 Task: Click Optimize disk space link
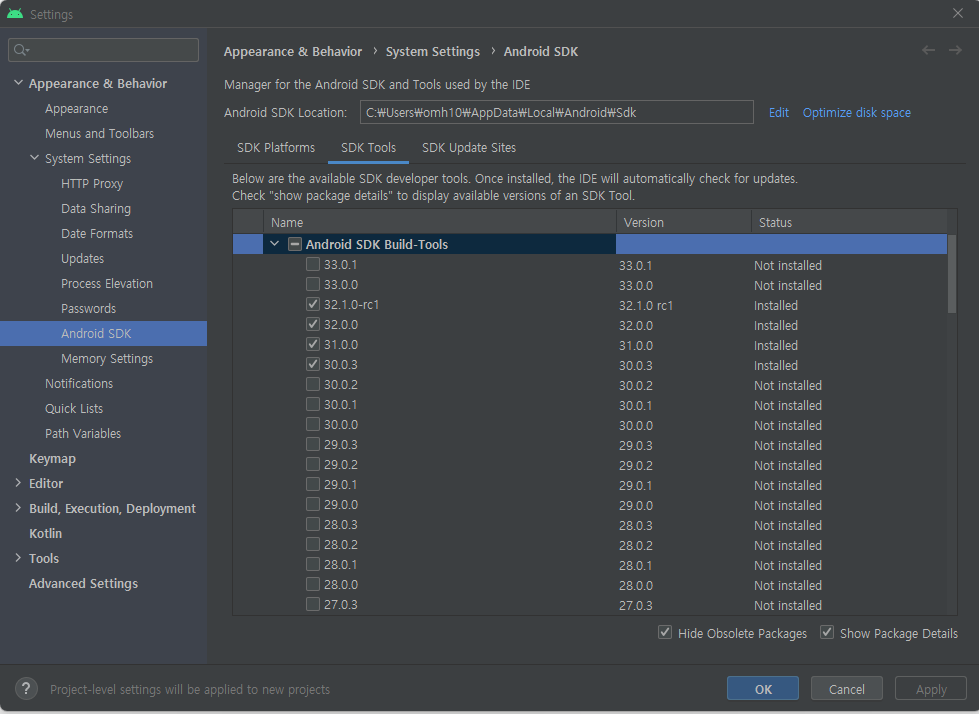[x=857, y=112]
